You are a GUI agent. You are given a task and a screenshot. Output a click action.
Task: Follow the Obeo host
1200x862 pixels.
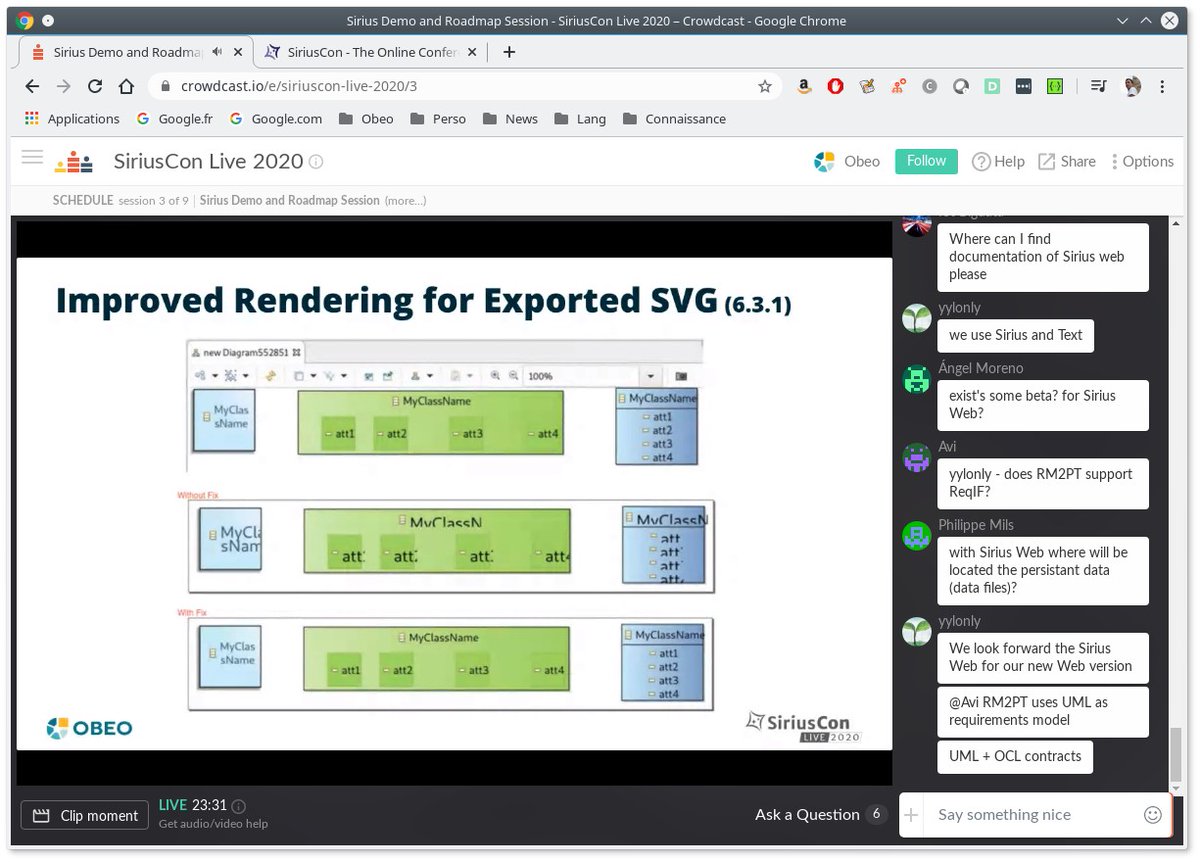926,161
